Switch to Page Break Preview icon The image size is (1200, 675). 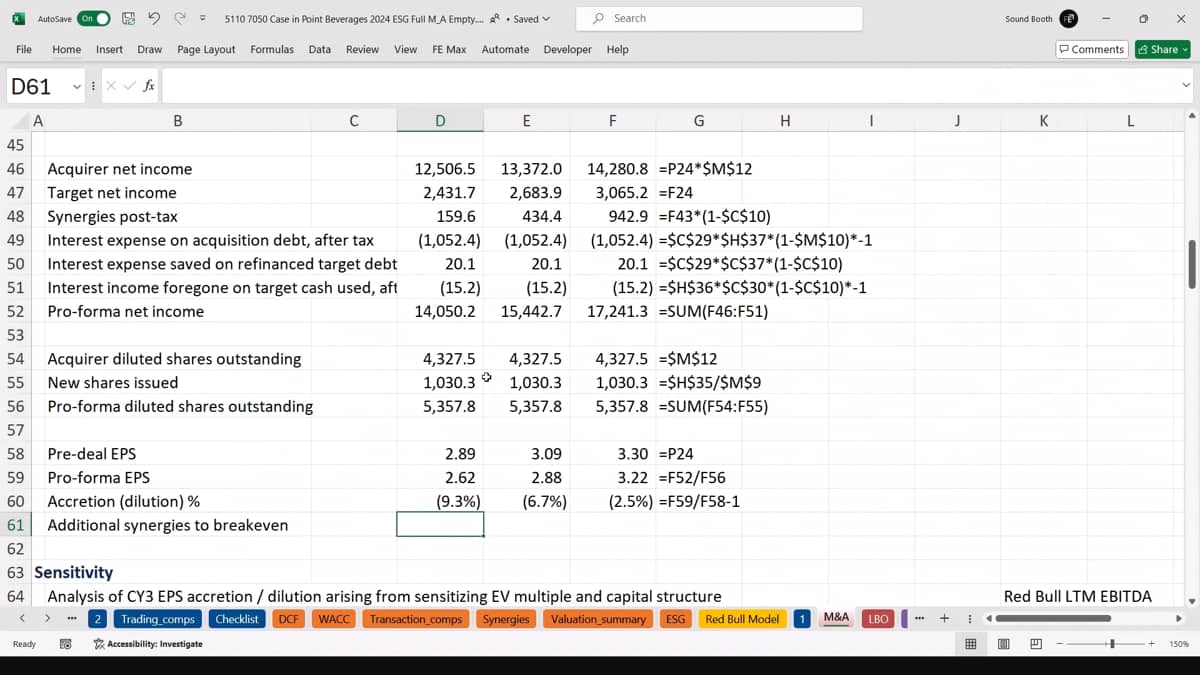point(1035,644)
